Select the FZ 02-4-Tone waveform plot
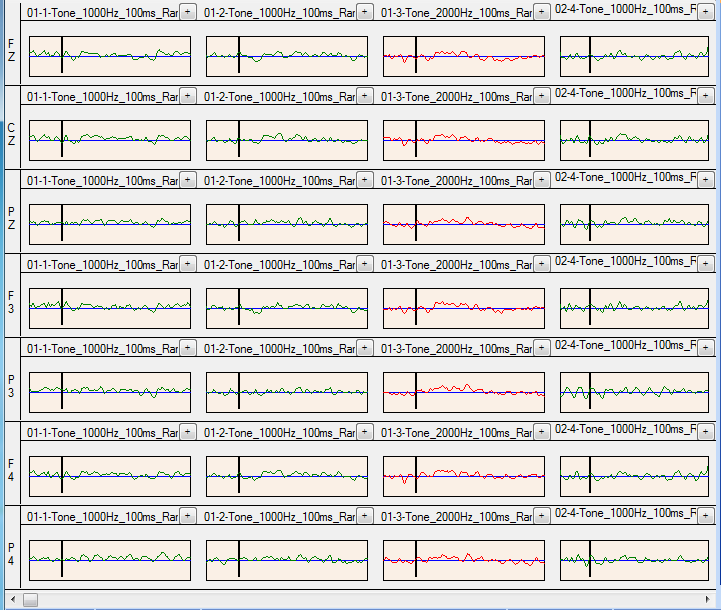The width and height of the screenshot is (721, 610). click(635, 57)
